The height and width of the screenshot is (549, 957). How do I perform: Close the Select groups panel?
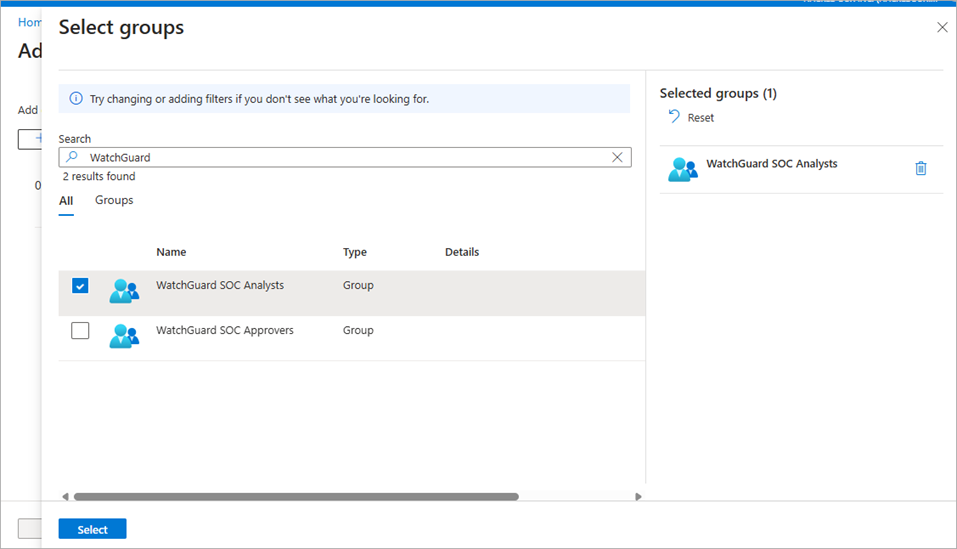pos(941,28)
